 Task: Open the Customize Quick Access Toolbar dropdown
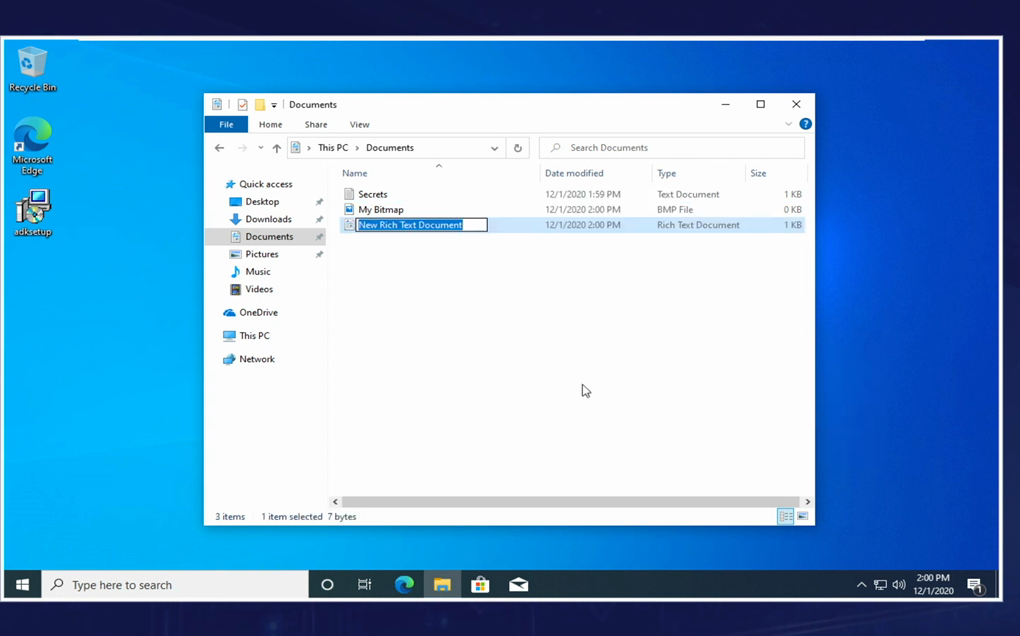pyautogui.click(x=274, y=105)
